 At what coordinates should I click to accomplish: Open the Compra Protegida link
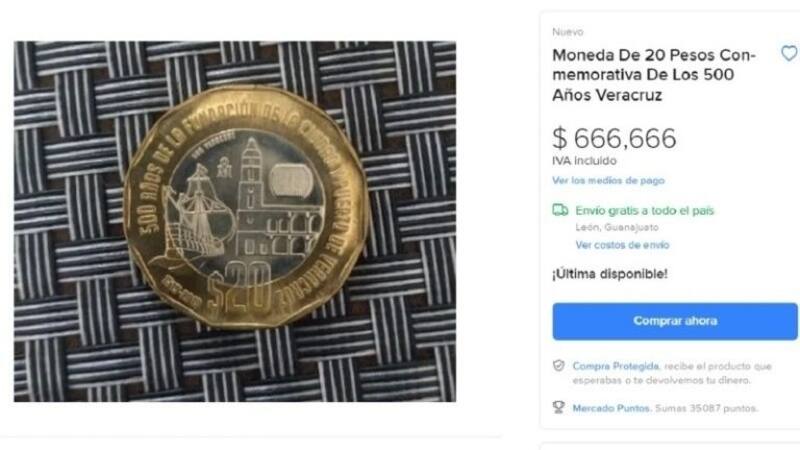616,366
